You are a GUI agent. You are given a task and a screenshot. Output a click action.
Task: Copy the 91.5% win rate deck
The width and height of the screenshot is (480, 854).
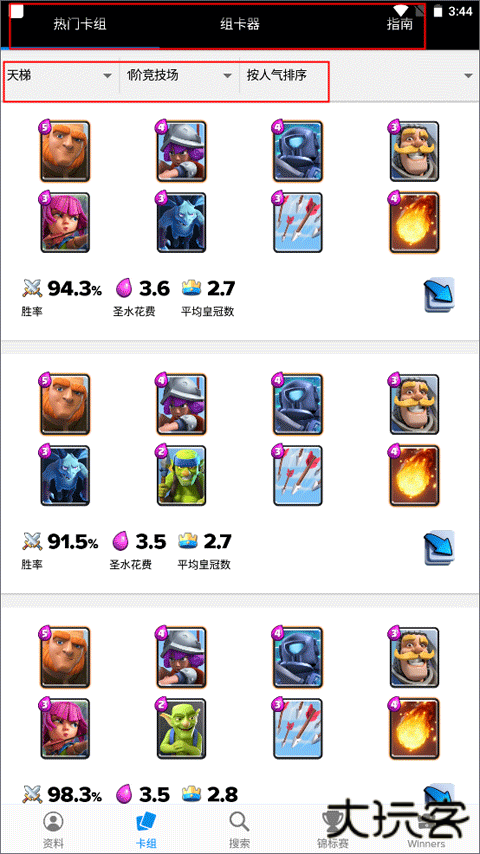440,547
